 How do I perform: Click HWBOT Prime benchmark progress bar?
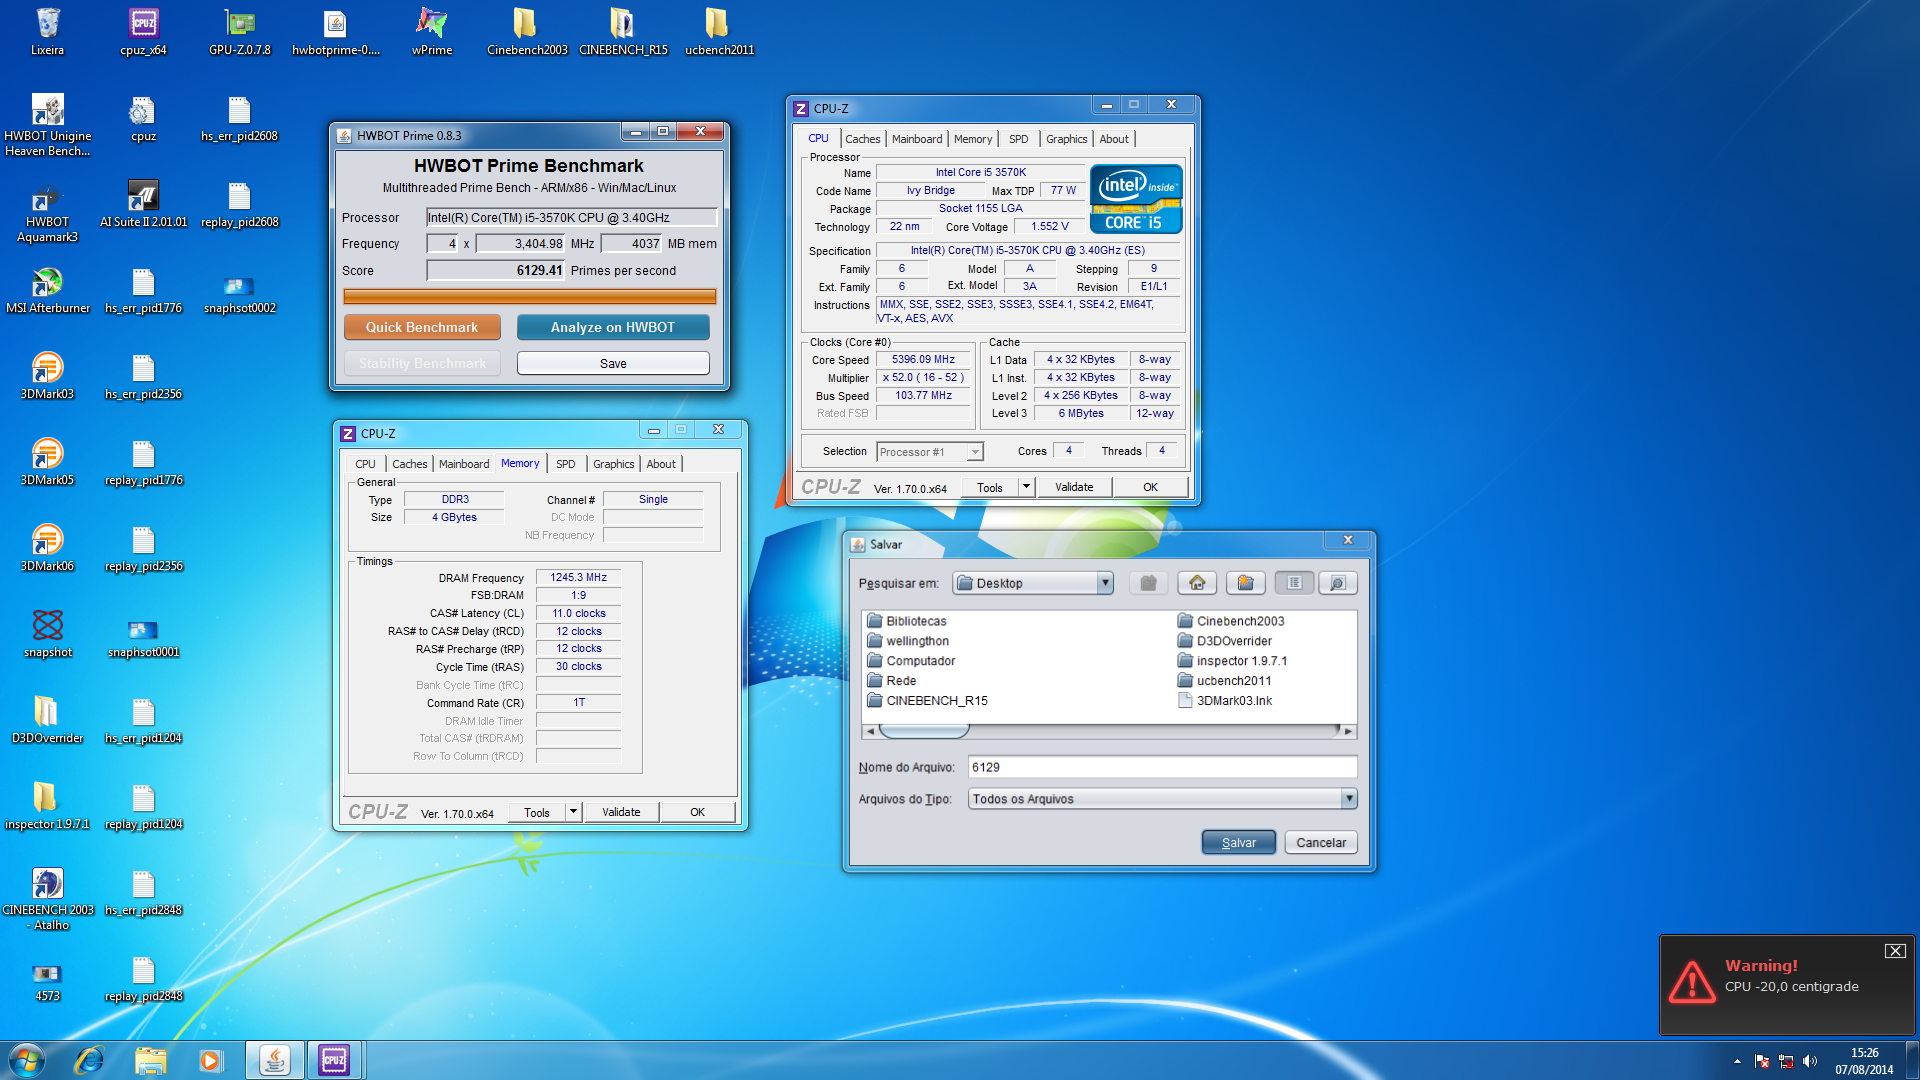pos(530,296)
